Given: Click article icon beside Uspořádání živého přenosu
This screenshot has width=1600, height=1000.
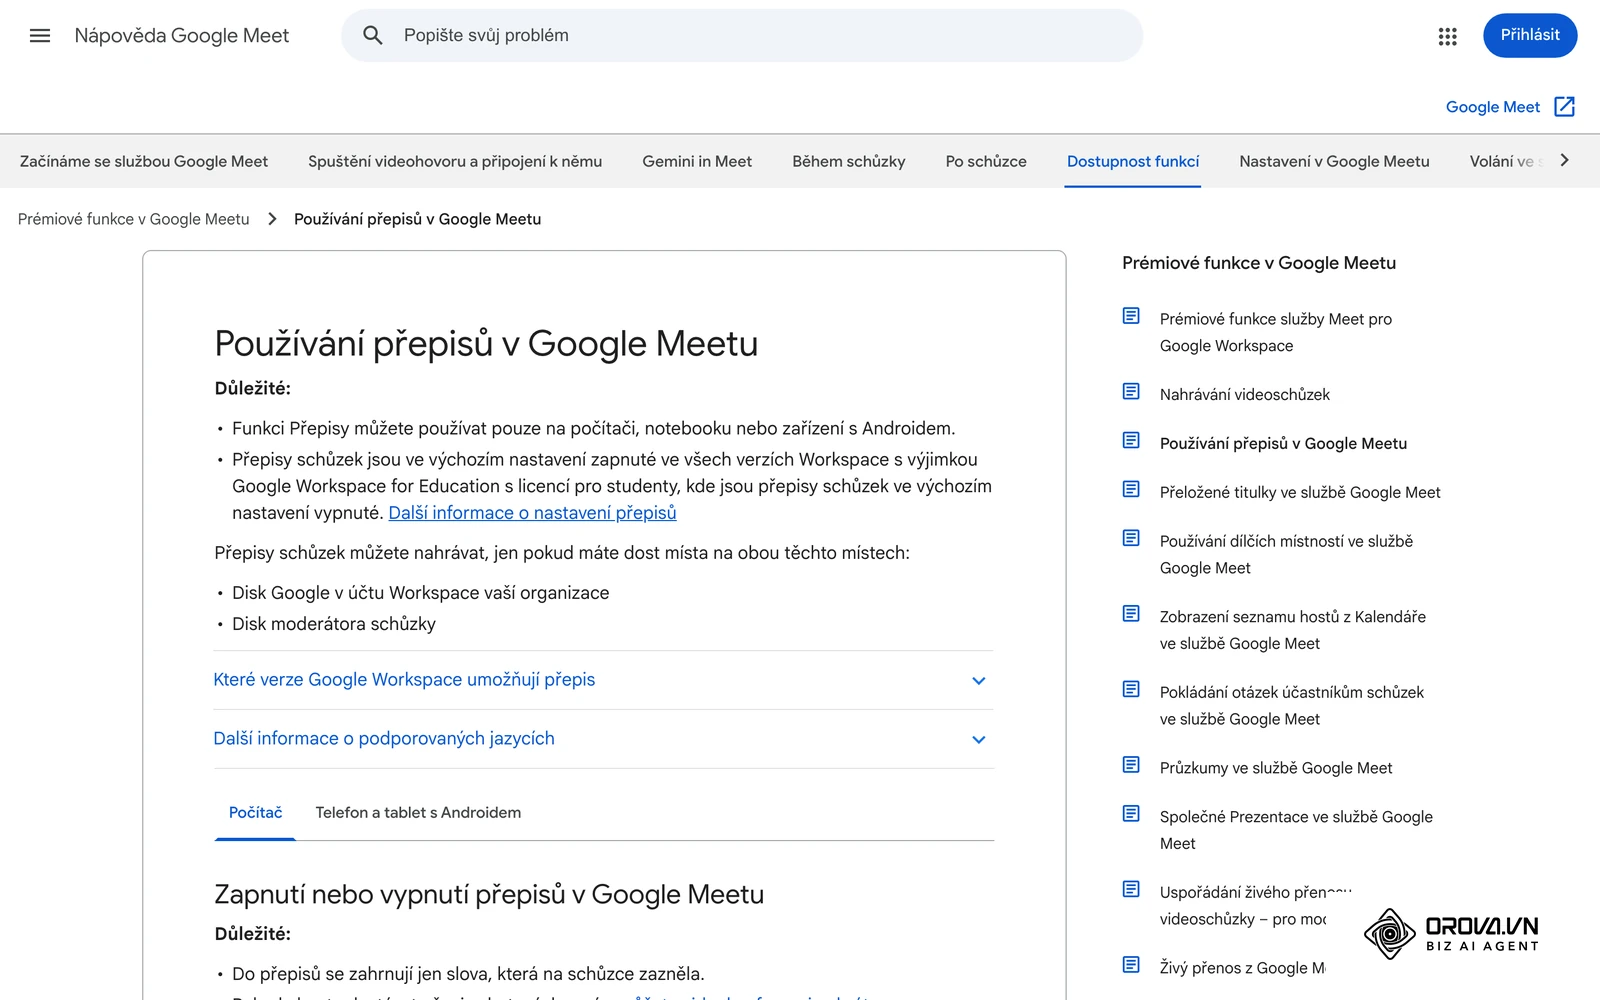Looking at the screenshot, I should [x=1131, y=890].
